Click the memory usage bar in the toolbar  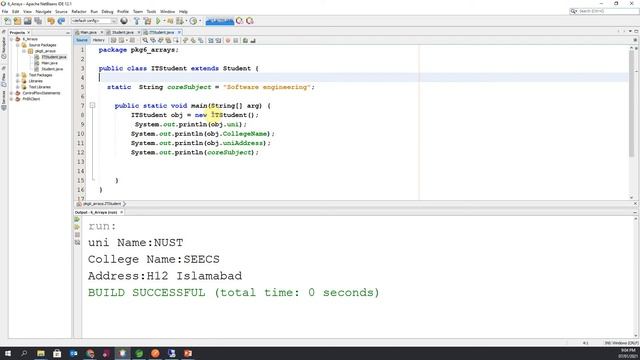click(x=220, y=21)
